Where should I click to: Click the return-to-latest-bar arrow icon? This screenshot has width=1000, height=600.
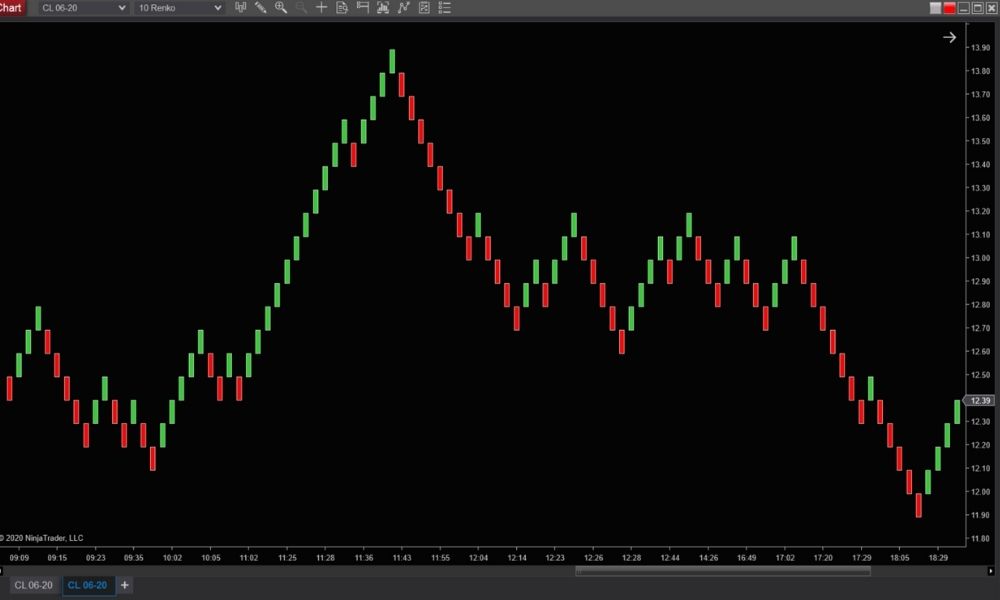950,38
